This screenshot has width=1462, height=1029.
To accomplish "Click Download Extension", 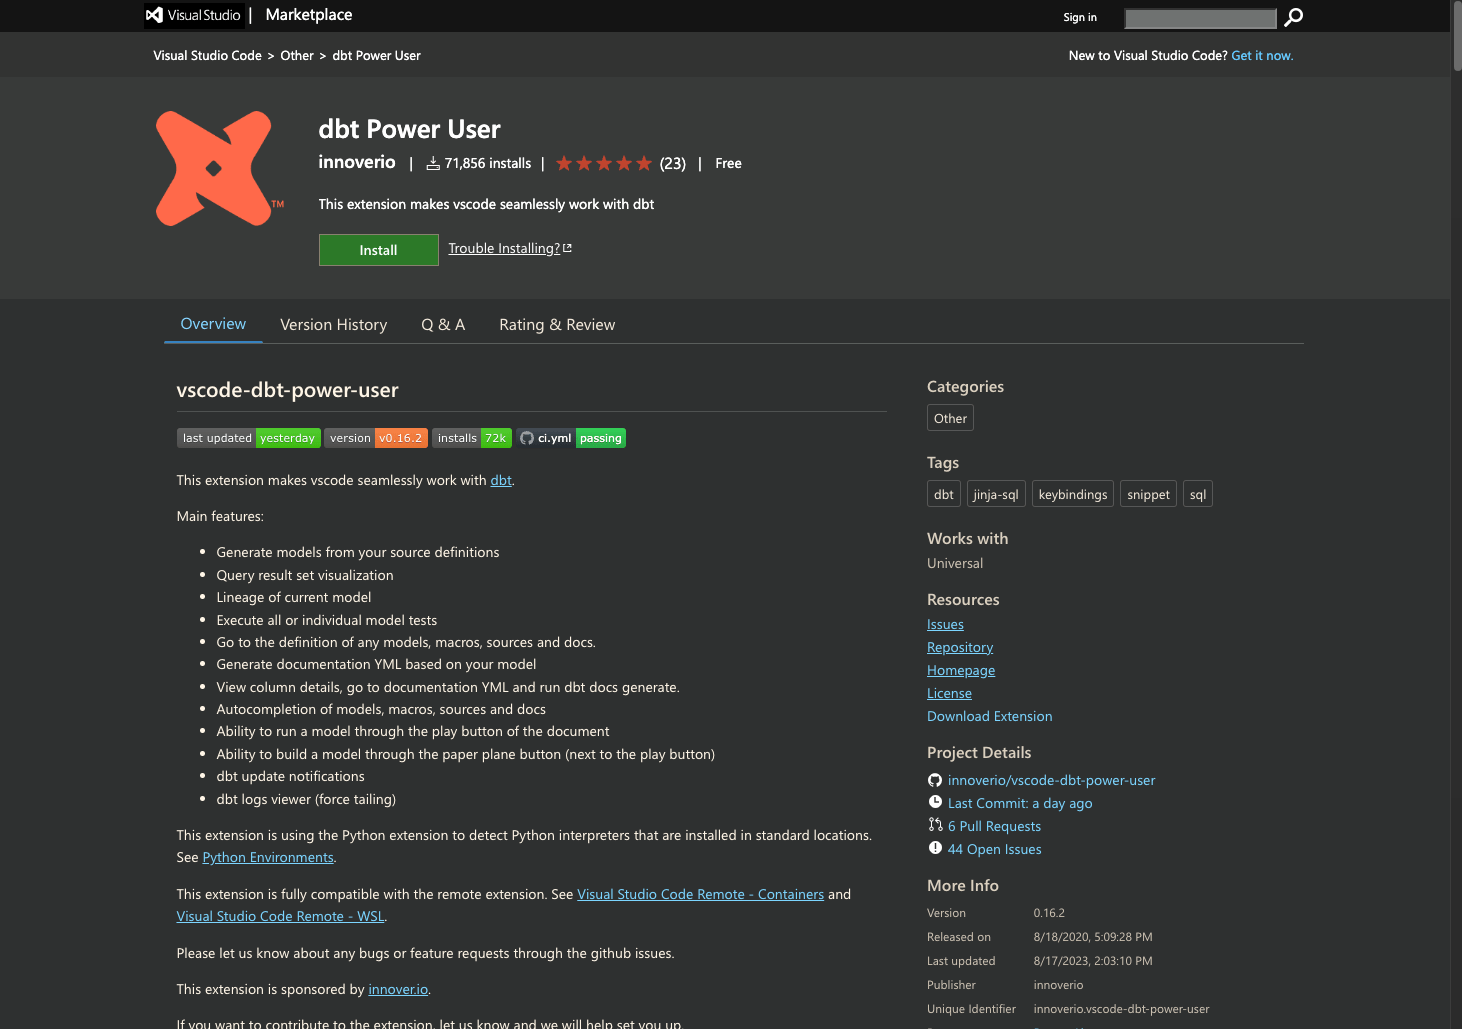I will [x=989, y=716].
